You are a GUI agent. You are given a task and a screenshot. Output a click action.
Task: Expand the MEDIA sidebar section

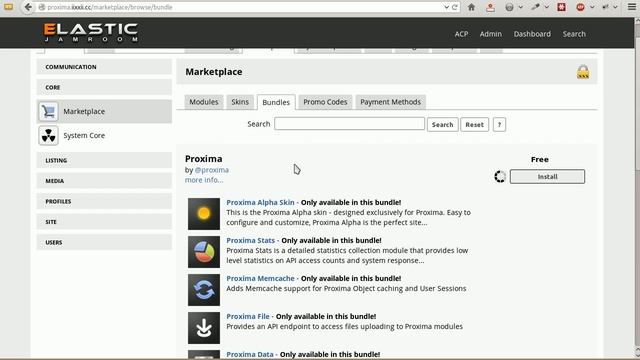[104, 181]
